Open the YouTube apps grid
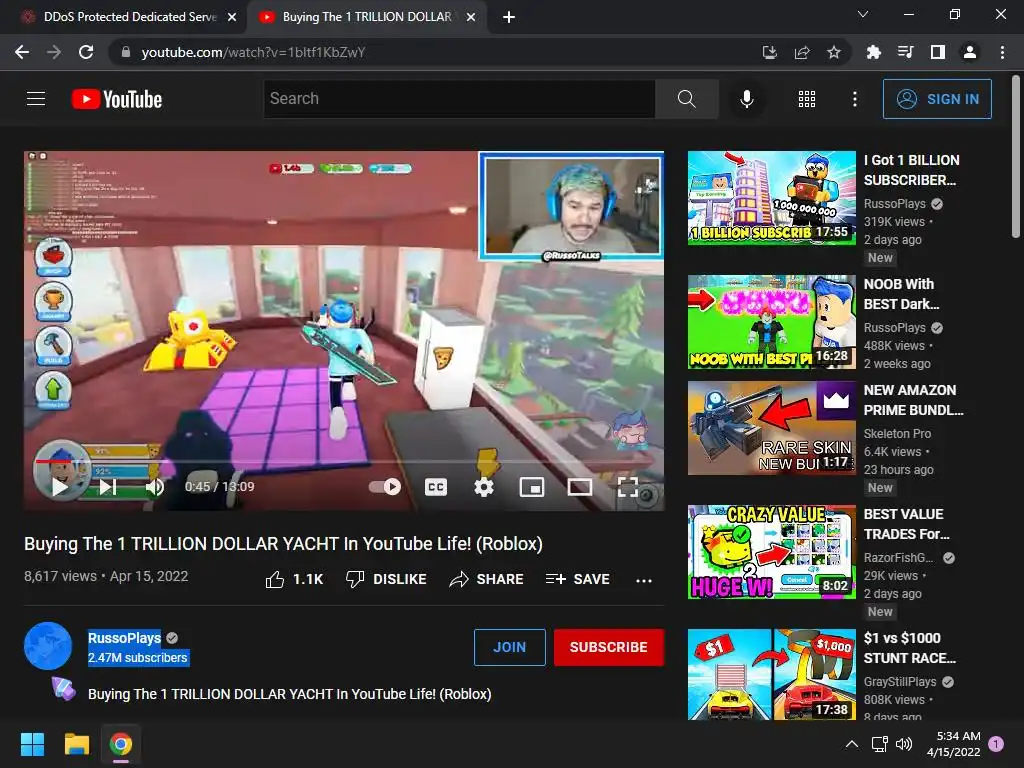This screenshot has height=768, width=1024. coord(807,99)
